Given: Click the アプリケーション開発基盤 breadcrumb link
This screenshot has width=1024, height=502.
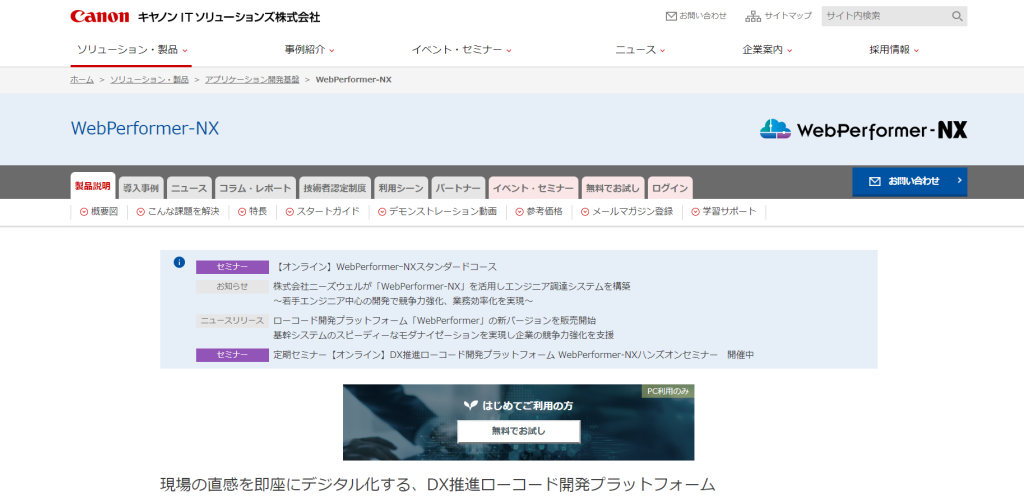Looking at the screenshot, I should pyautogui.click(x=254, y=79).
